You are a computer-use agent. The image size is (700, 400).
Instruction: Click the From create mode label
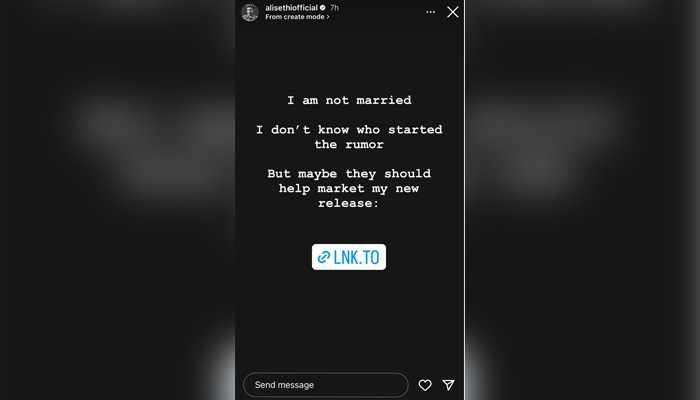point(295,17)
